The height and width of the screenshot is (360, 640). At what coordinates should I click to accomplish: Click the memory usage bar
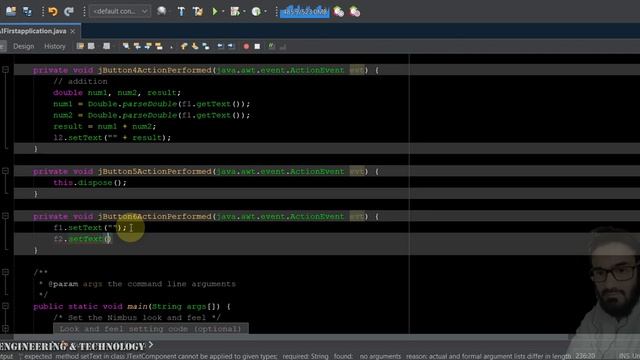304,12
